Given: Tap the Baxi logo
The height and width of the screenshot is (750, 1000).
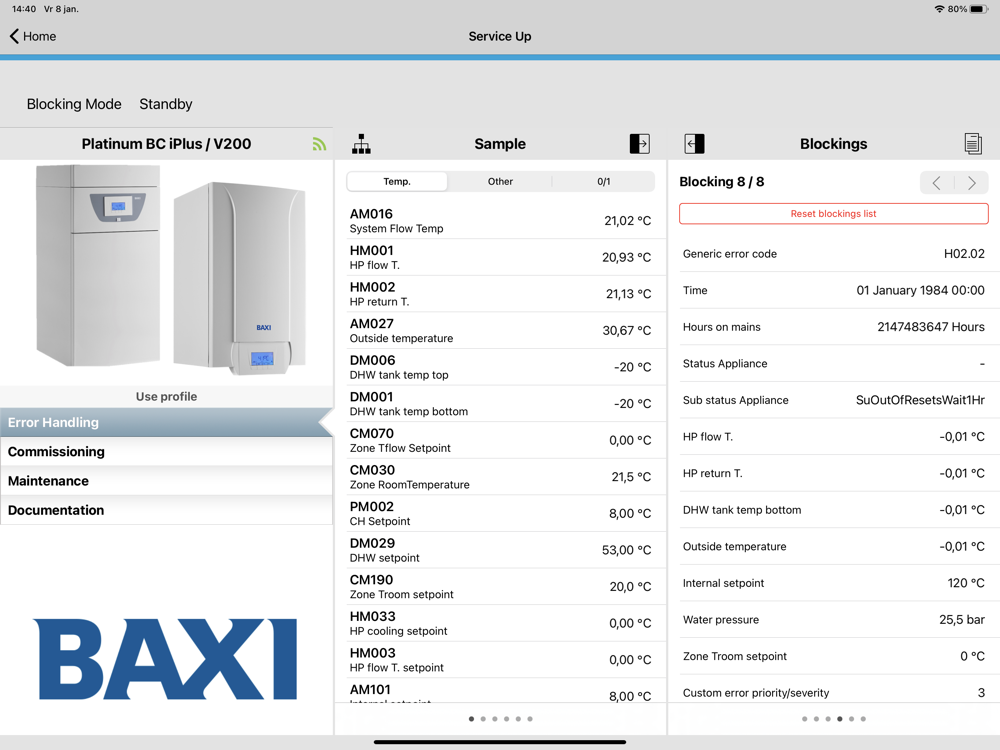Looking at the screenshot, I should [165, 659].
